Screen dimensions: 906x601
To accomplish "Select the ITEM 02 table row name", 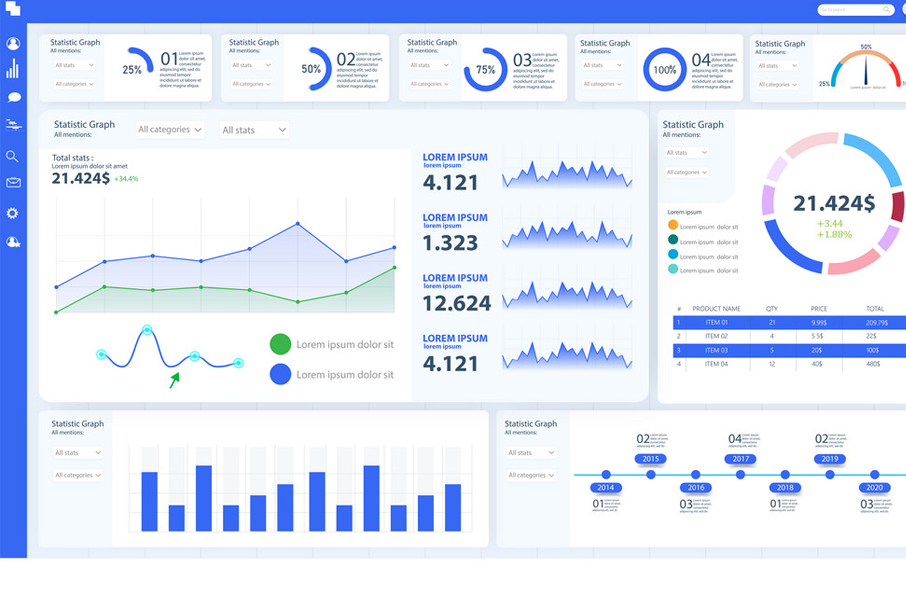I will 716,336.
